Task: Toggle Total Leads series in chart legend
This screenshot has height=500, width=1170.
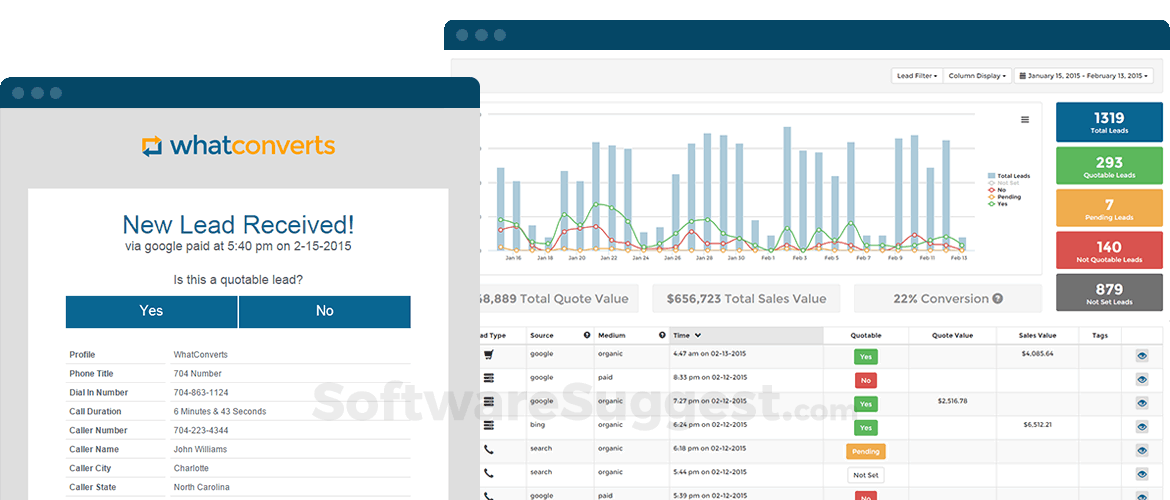Action: click(1009, 176)
